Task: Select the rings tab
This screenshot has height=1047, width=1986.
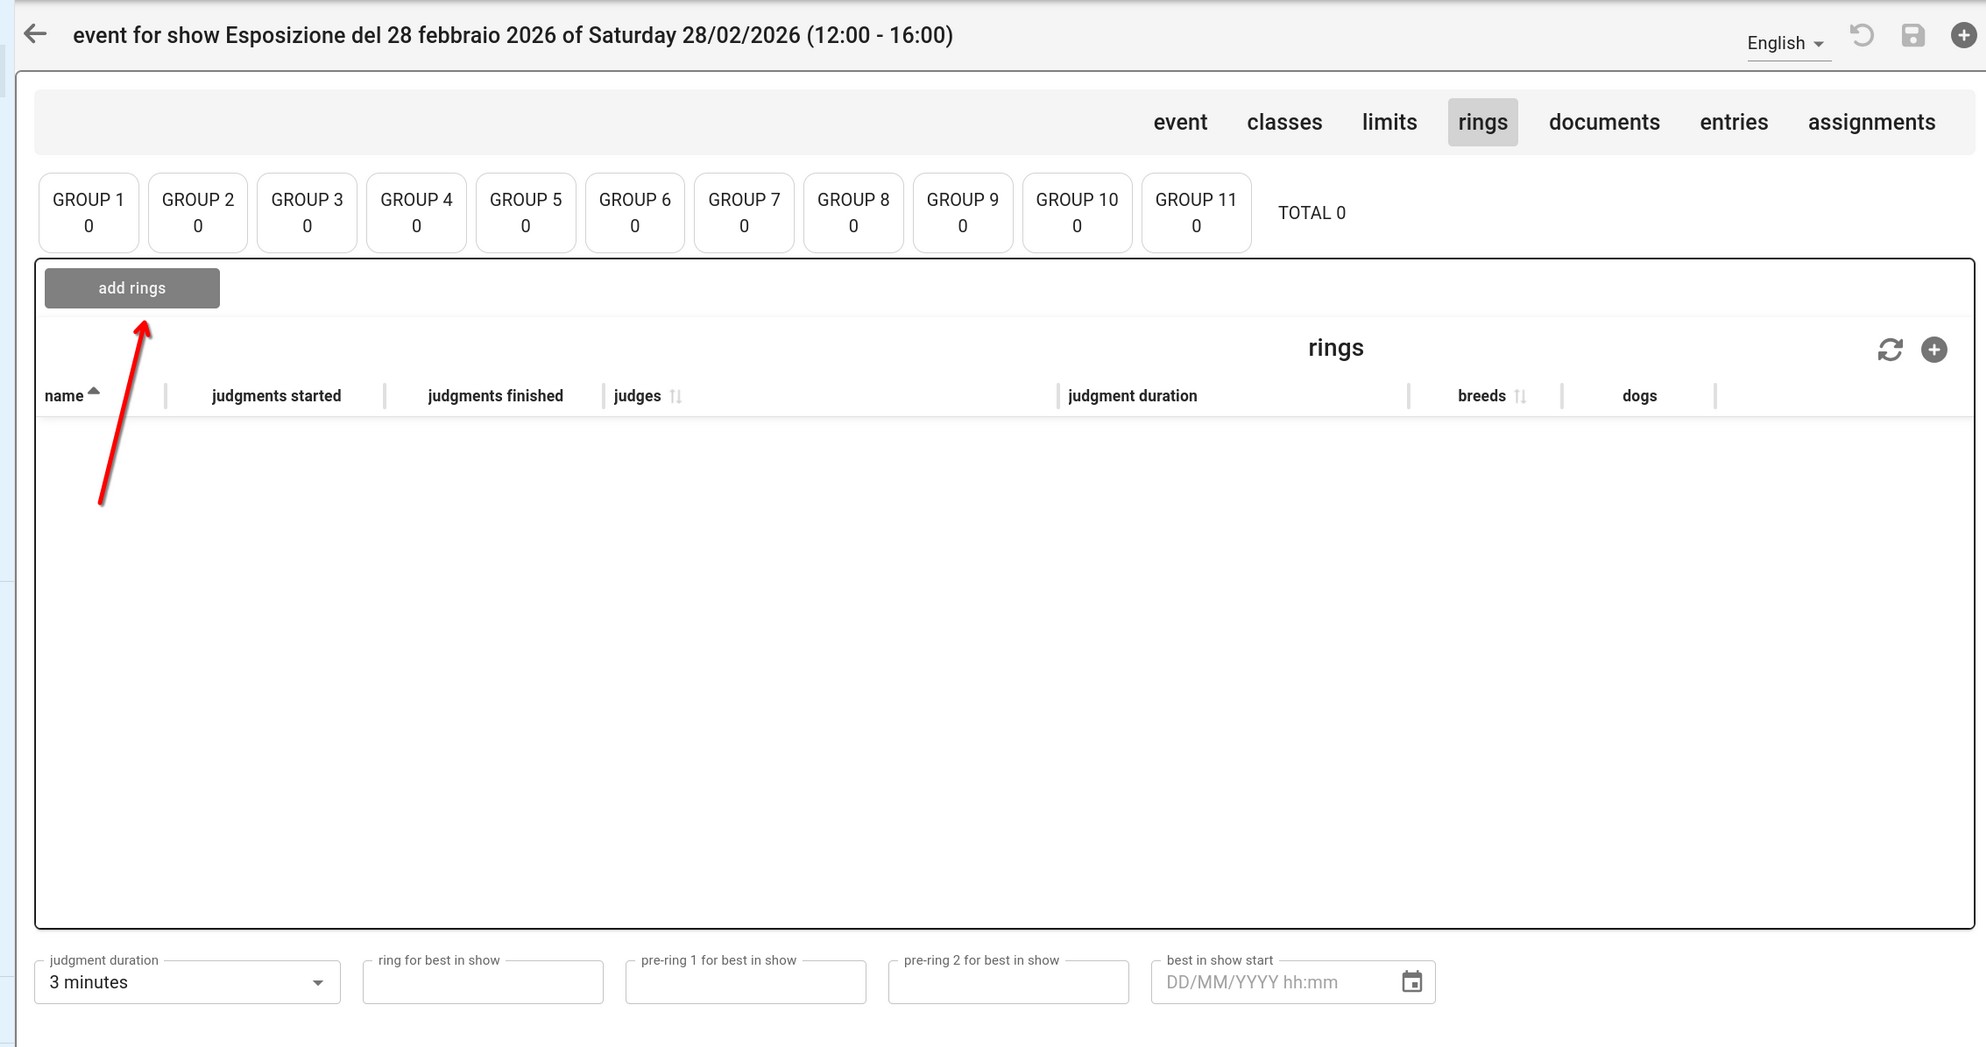Action: tap(1482, 122)
